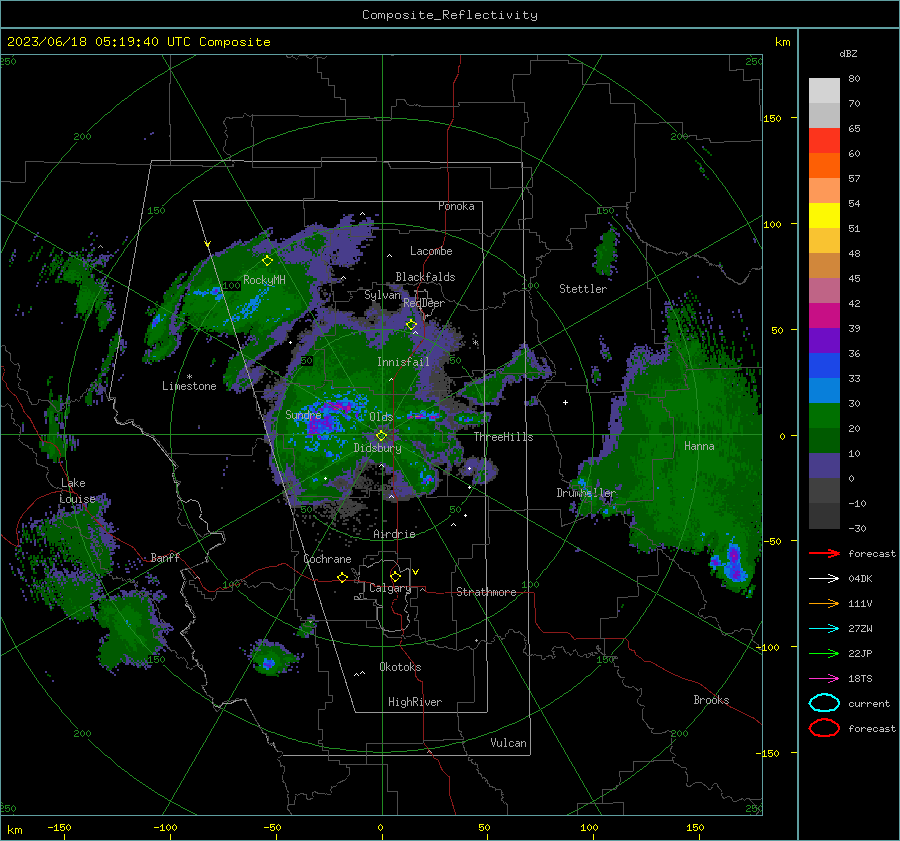Click the ThreeHills town label
This screenshot has width=900, height=841.
[x=503, y=437]
